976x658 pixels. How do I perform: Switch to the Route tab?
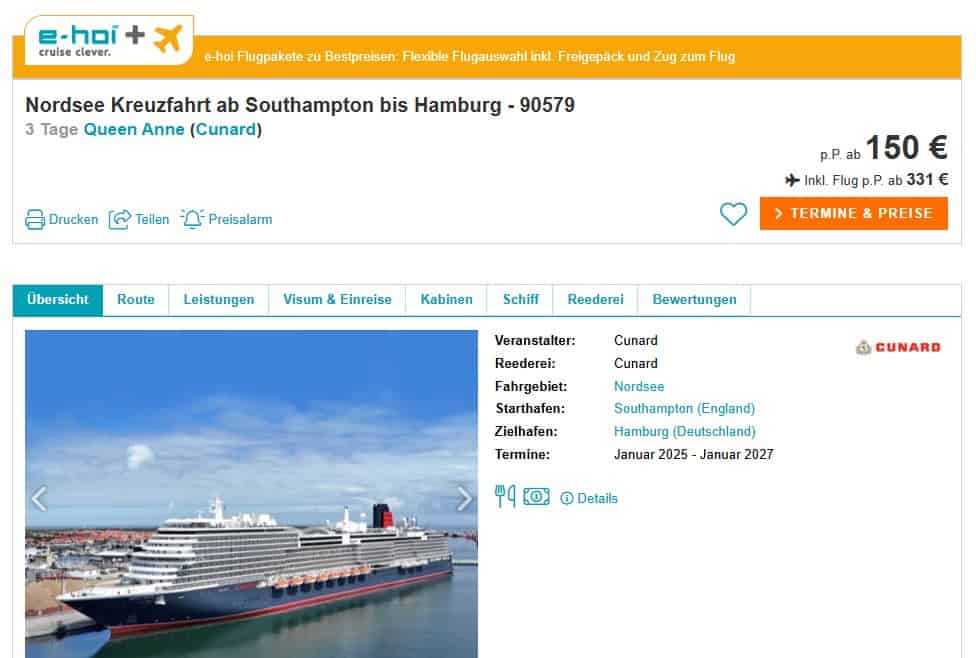pyautogui.click(x=136, y=300)
